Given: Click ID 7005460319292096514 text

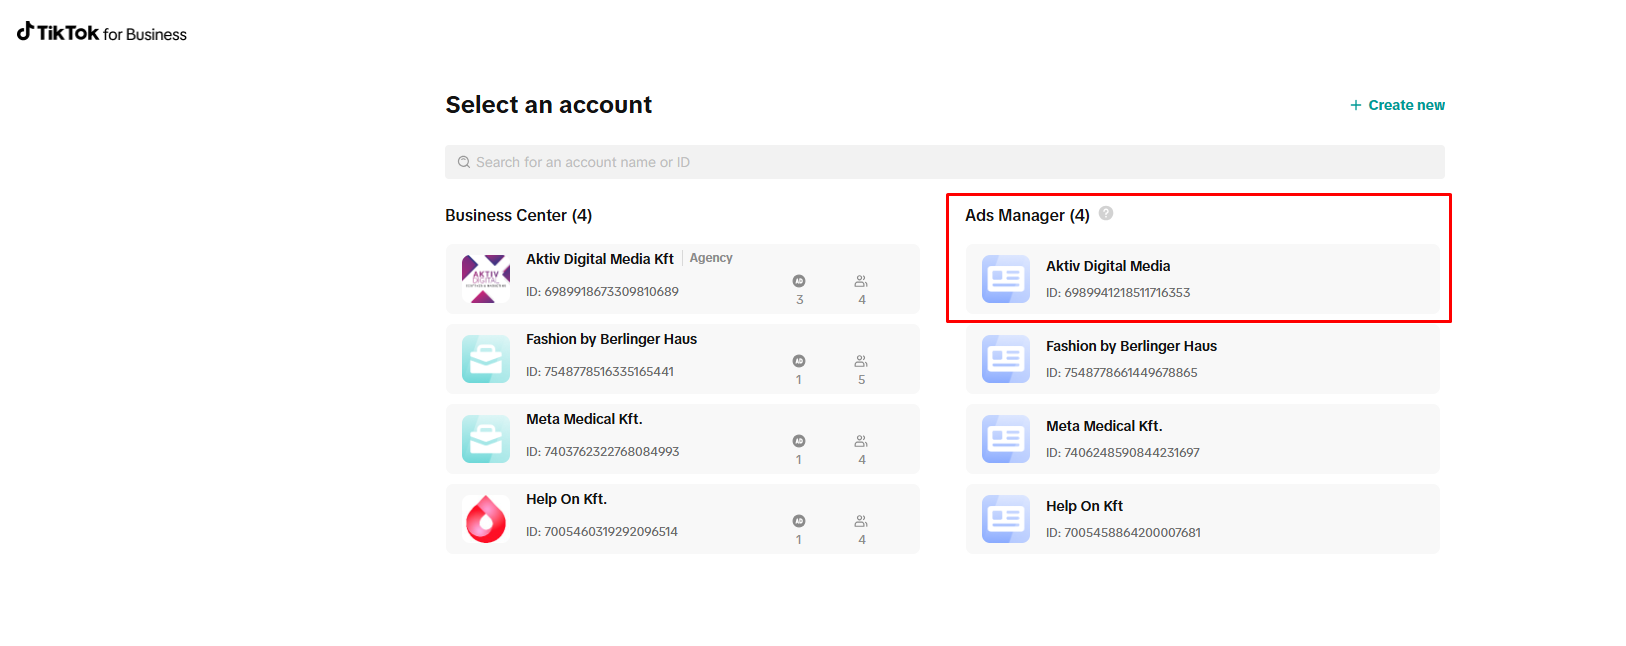Looking at the screenshot, I should click(602, 532).
